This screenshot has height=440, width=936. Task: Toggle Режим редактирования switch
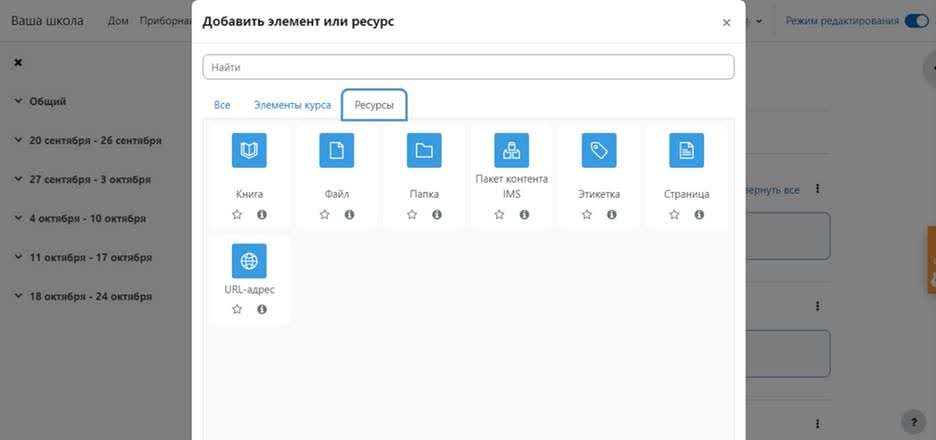(916, 21)
